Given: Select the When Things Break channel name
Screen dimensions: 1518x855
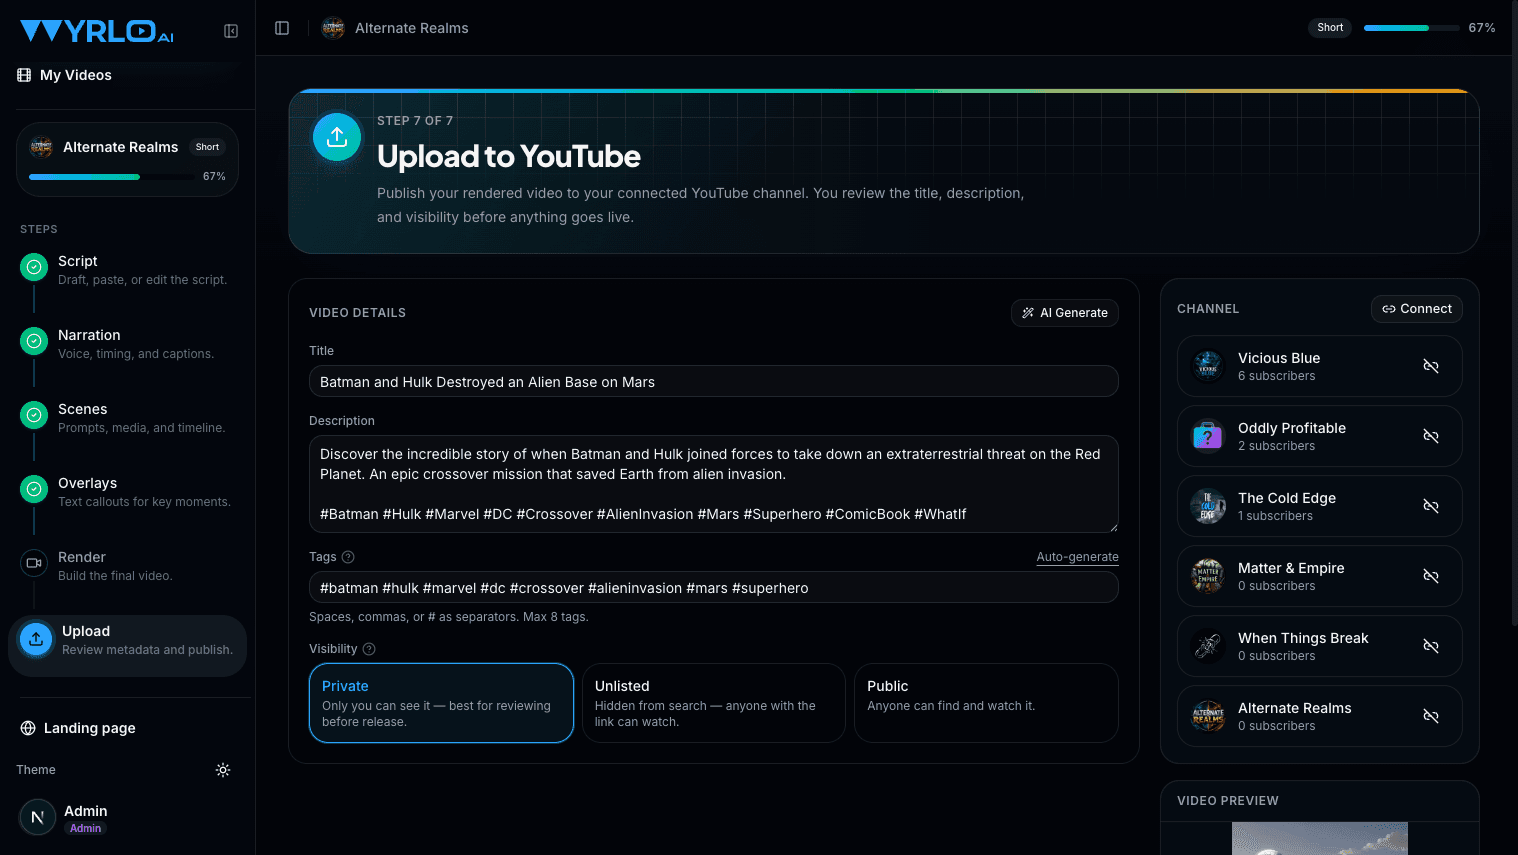Looking at the screenshot, I should (x=1303, y=638).
